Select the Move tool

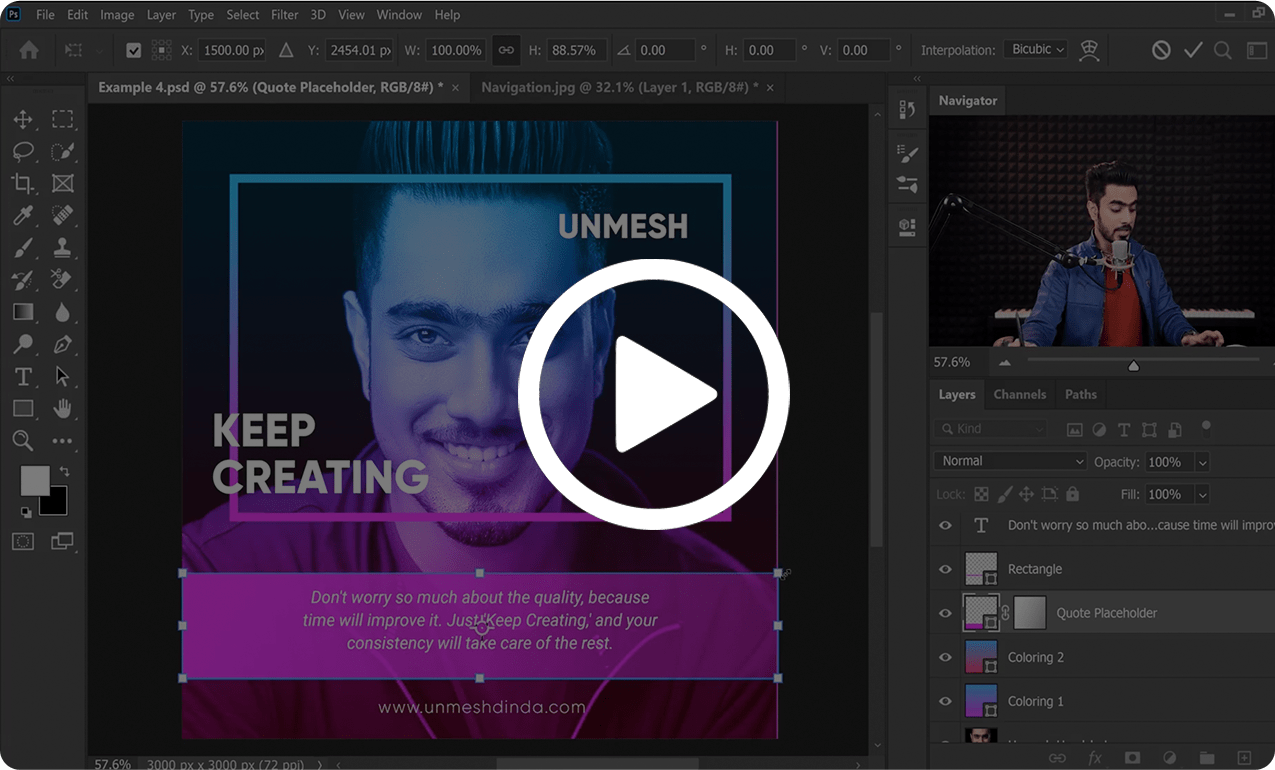[23, 119]
